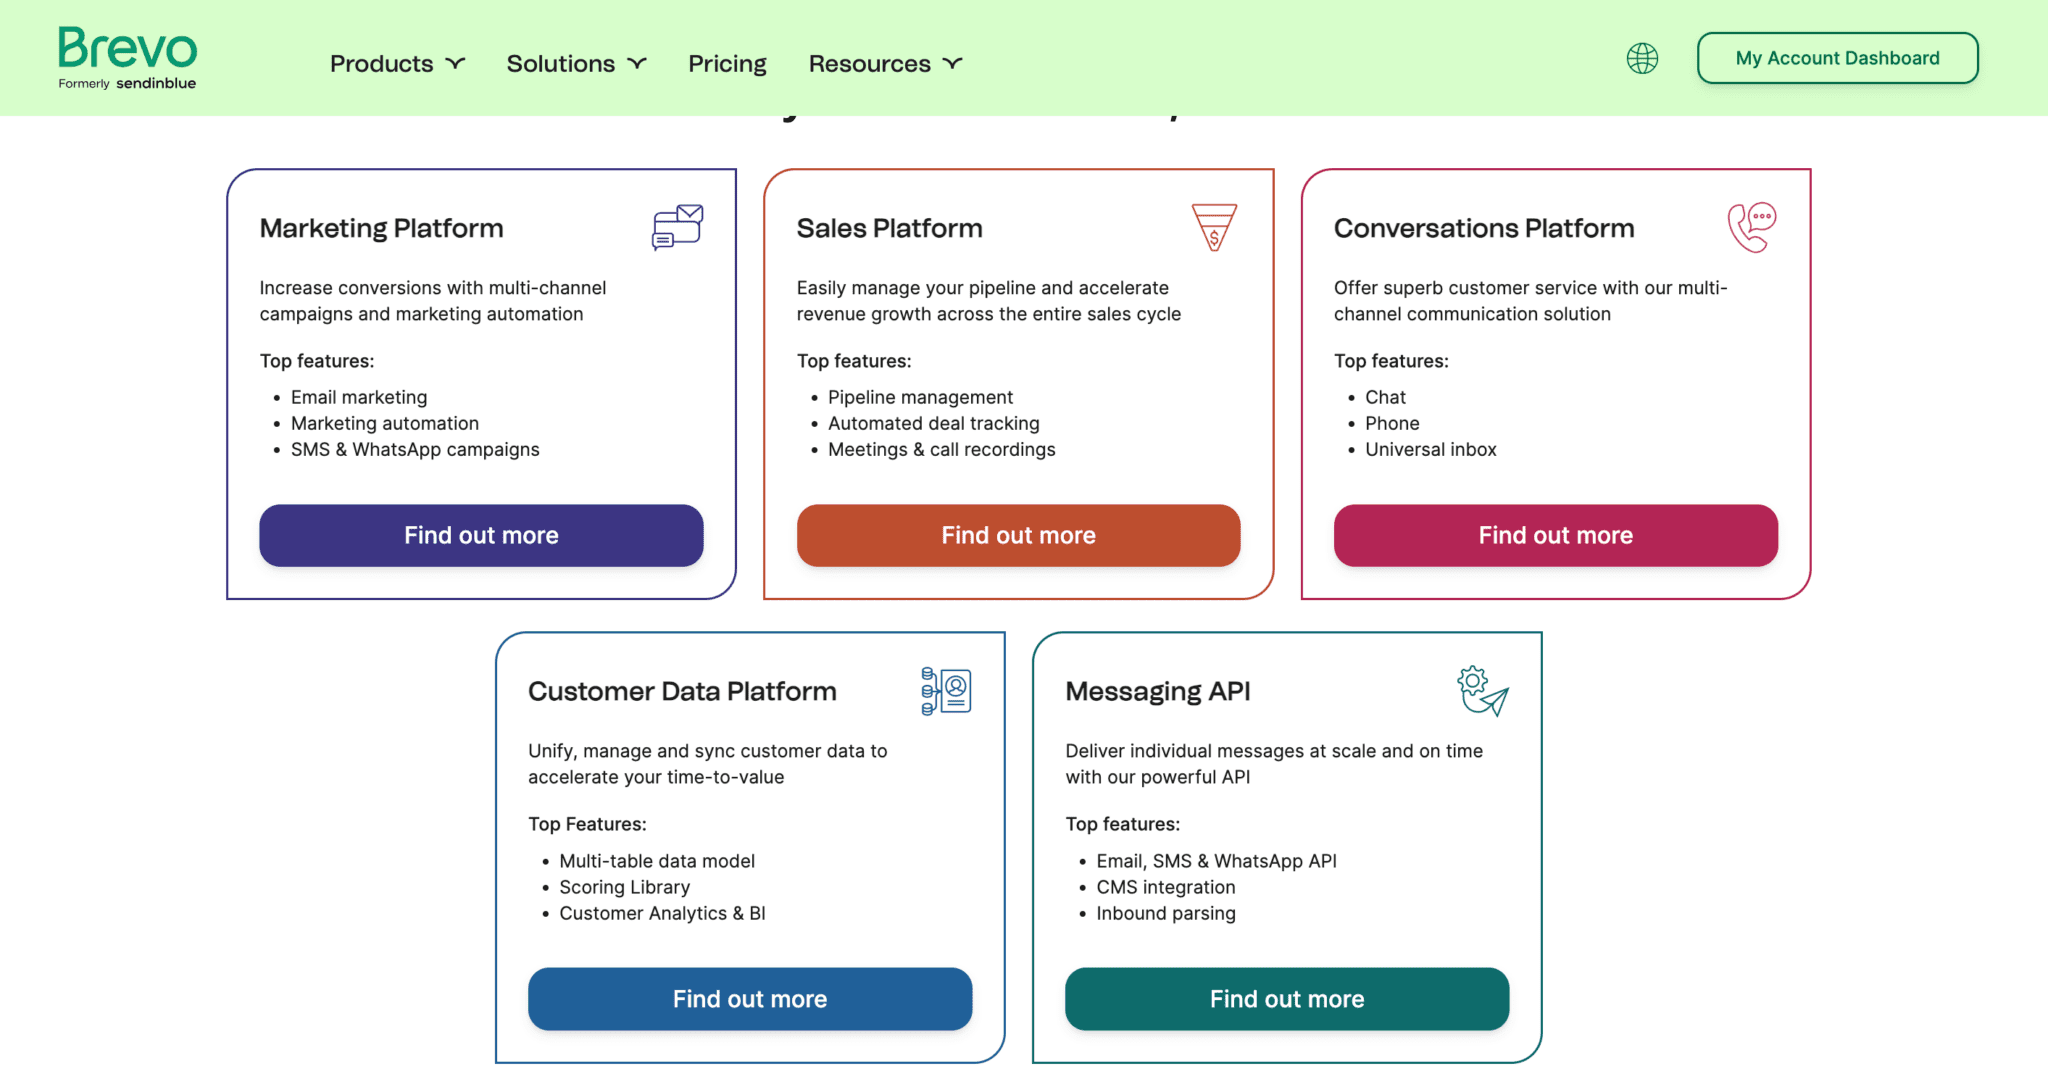Open My Account Dashboard
The height and width of the screenshot is (1090, 2048).
coord(1837,57)
